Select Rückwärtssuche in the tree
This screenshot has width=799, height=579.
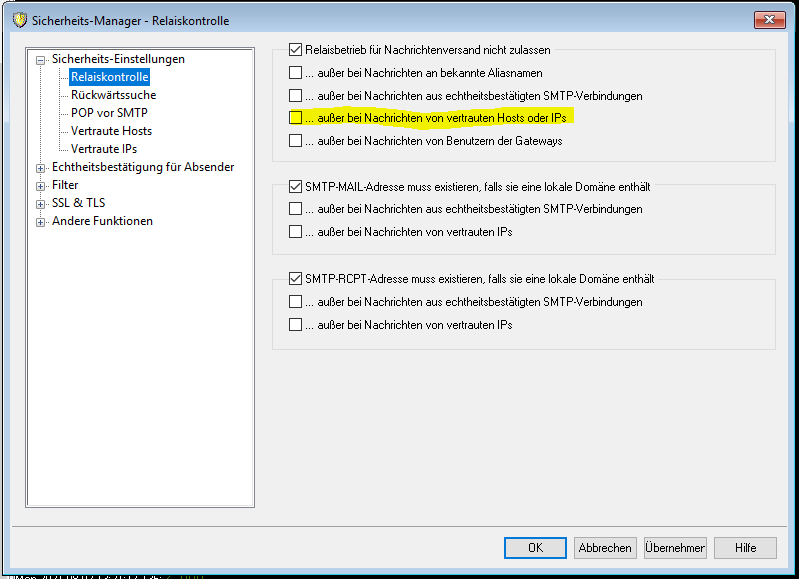coord(113,95)
